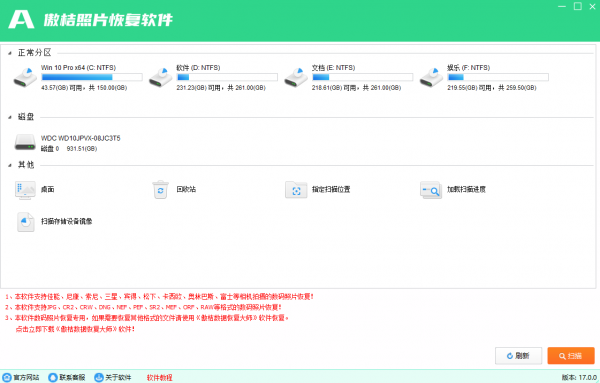Click the 版本: 17.0.0 version text
The height and width of the screenshot is (383, 600).
click(x=579, y=378)
